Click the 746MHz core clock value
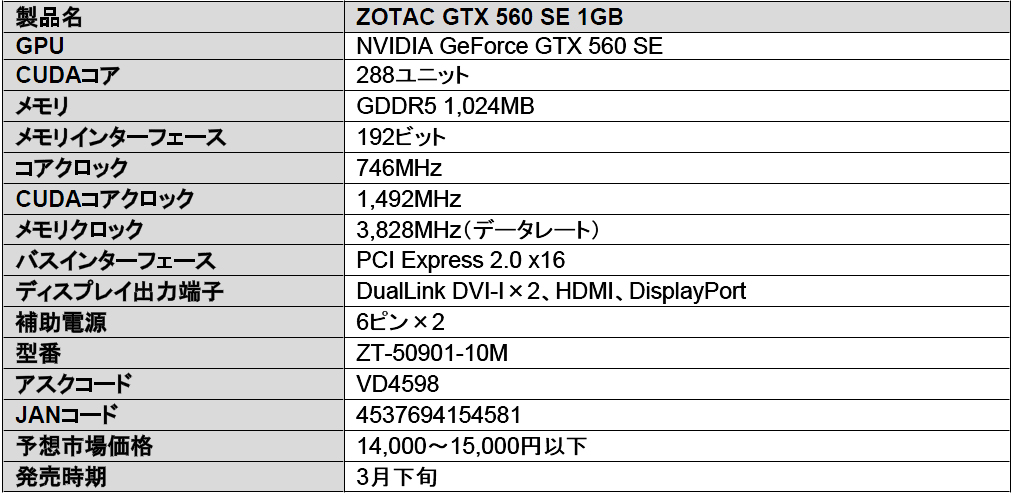 [399, 168]
